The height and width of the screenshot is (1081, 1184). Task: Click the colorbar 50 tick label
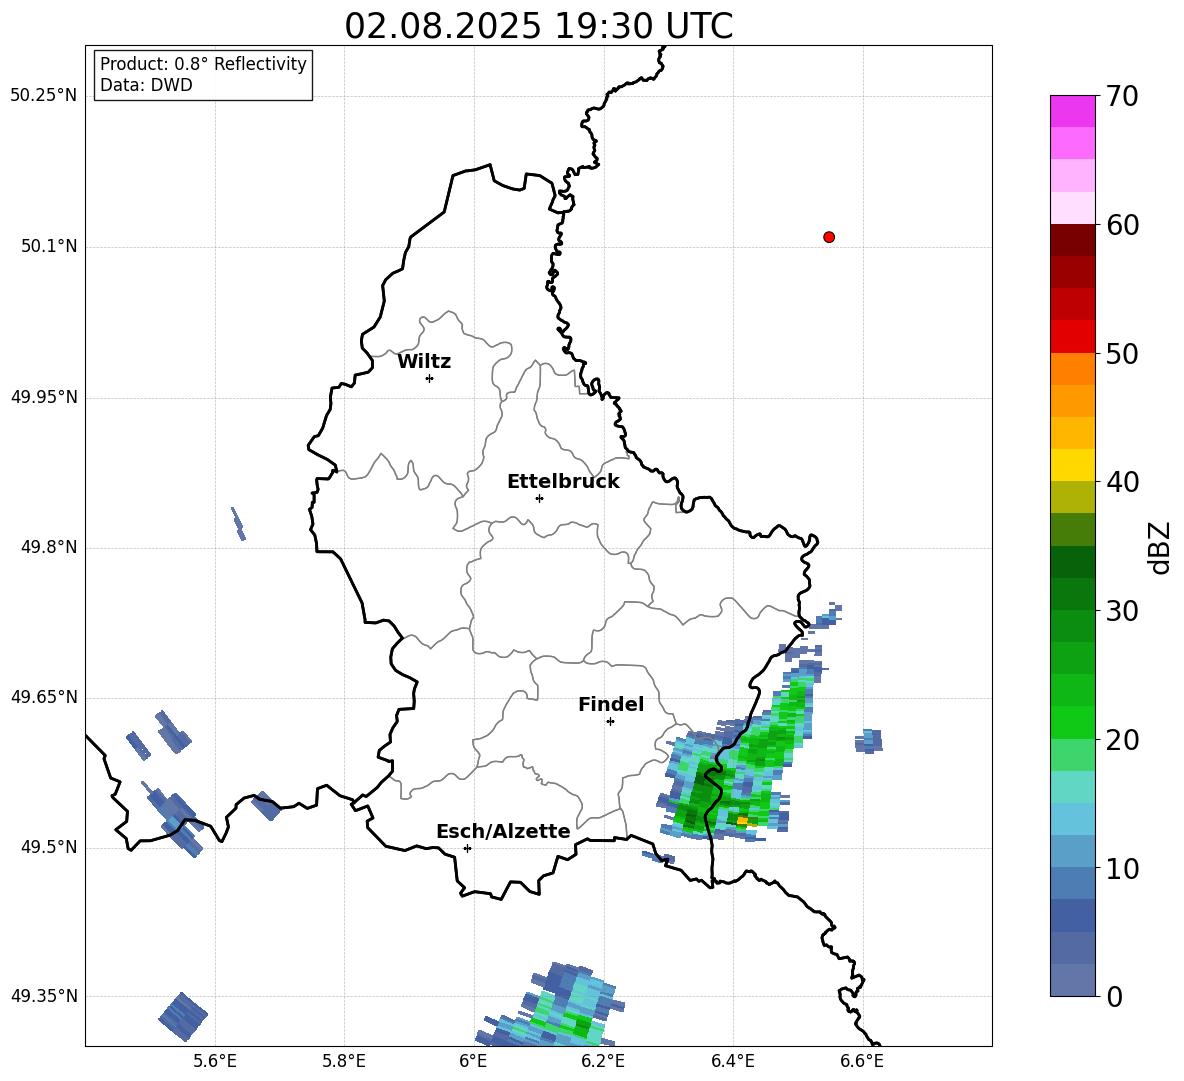(x=1122, y=353)
